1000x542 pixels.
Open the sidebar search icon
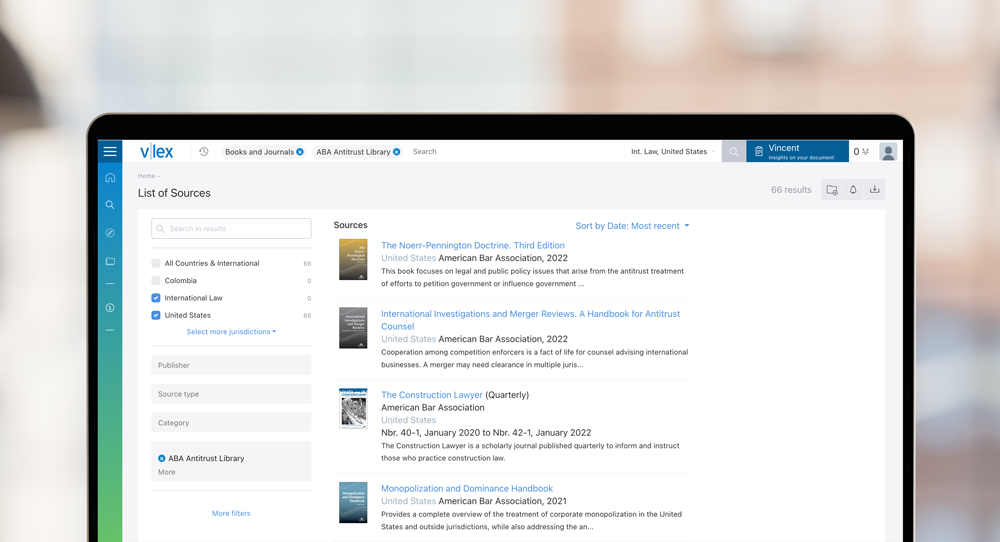110,205
